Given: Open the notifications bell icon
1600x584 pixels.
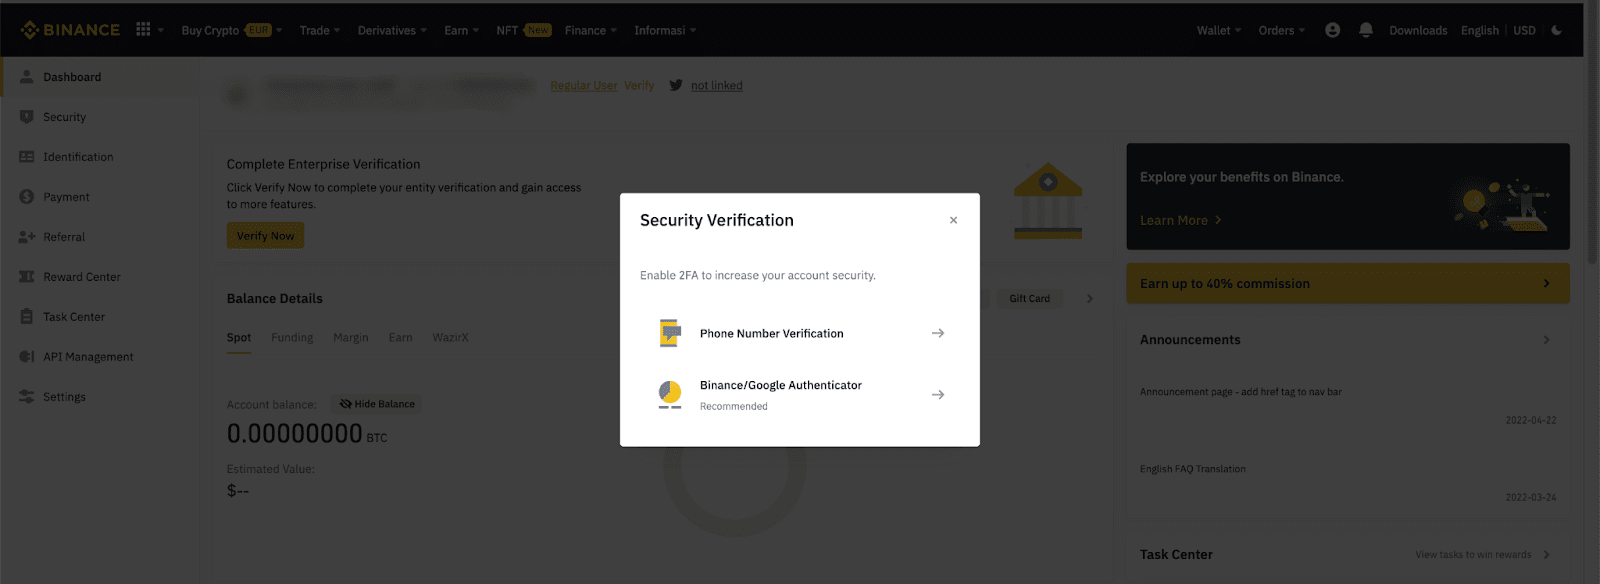Looking at the screenshot, I should click(x=1366, y=30).
